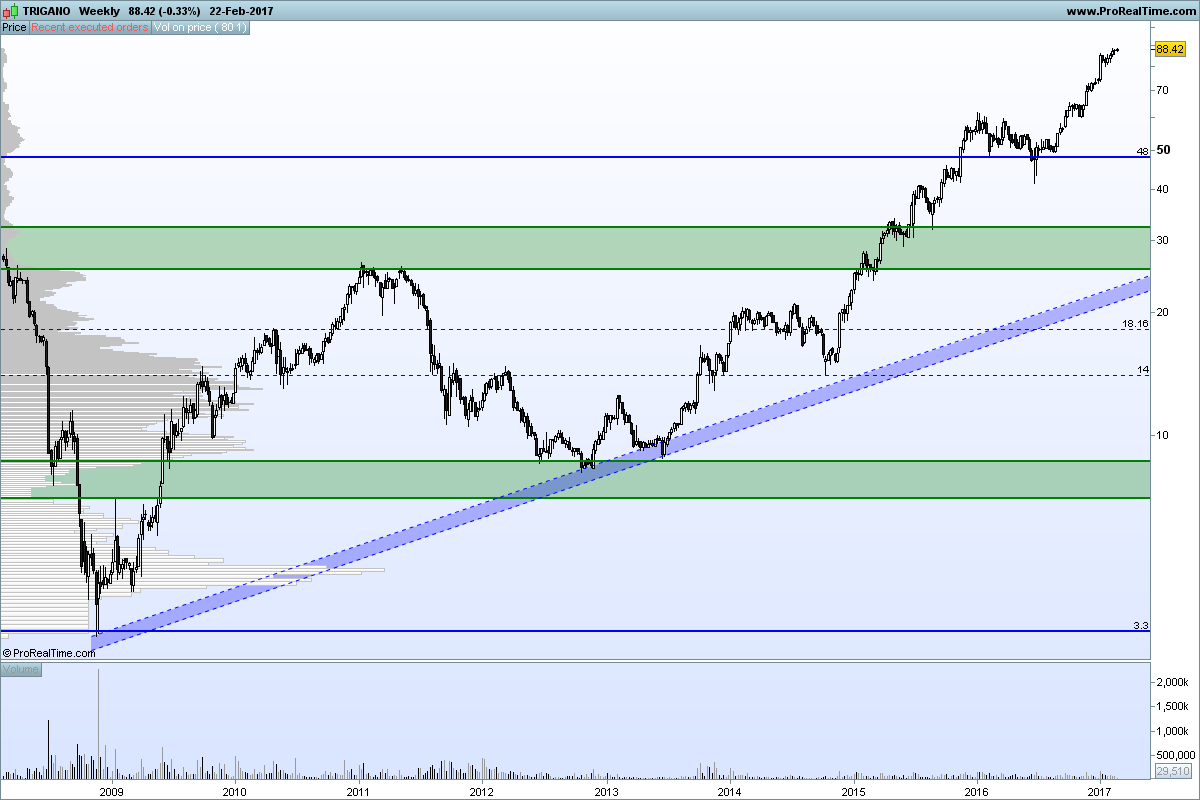Select the Vol on price (80 1) label
1200x800 pixels.
point(200,27)
